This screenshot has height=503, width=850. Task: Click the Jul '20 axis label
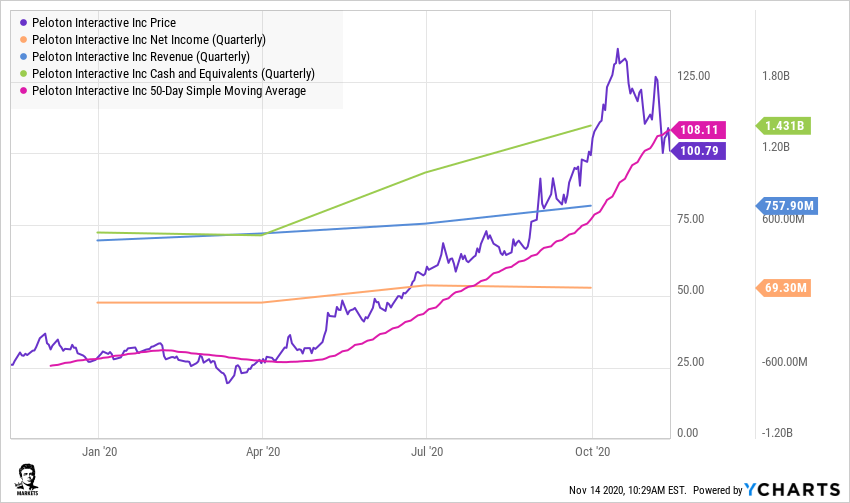point(427,452)
